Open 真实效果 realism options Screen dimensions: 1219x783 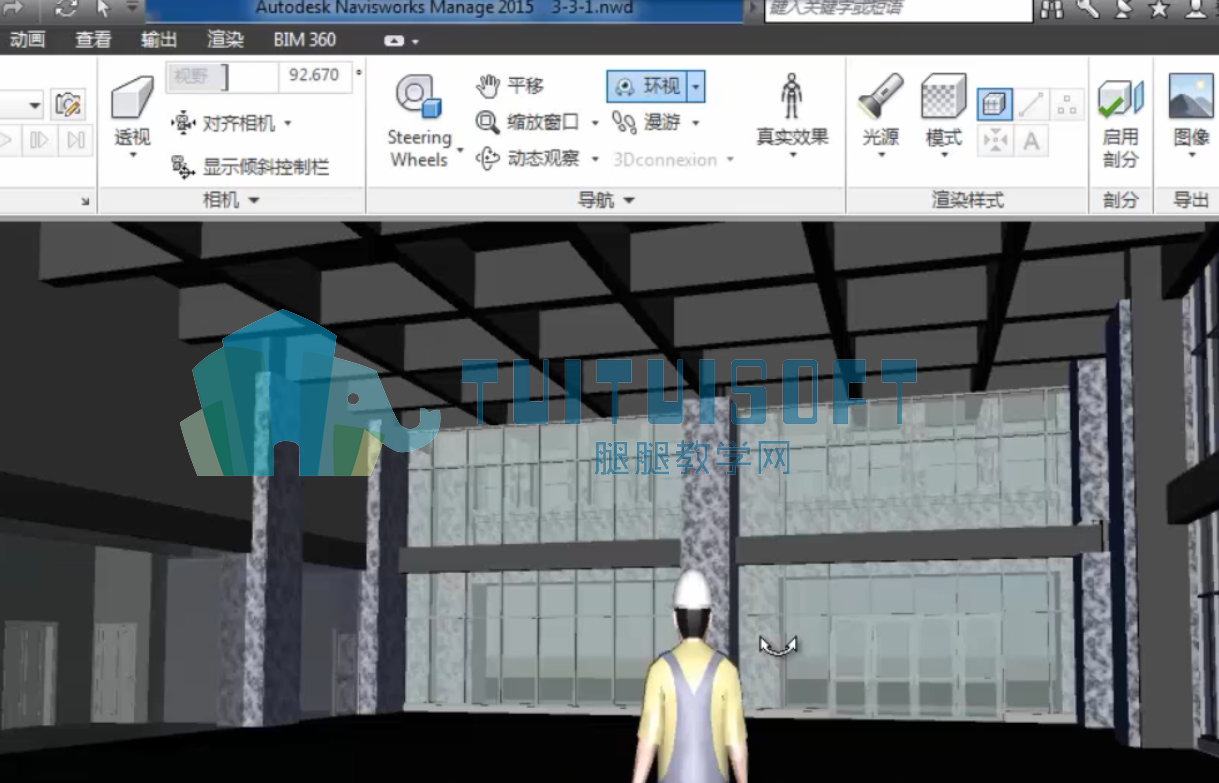[792, 116]
